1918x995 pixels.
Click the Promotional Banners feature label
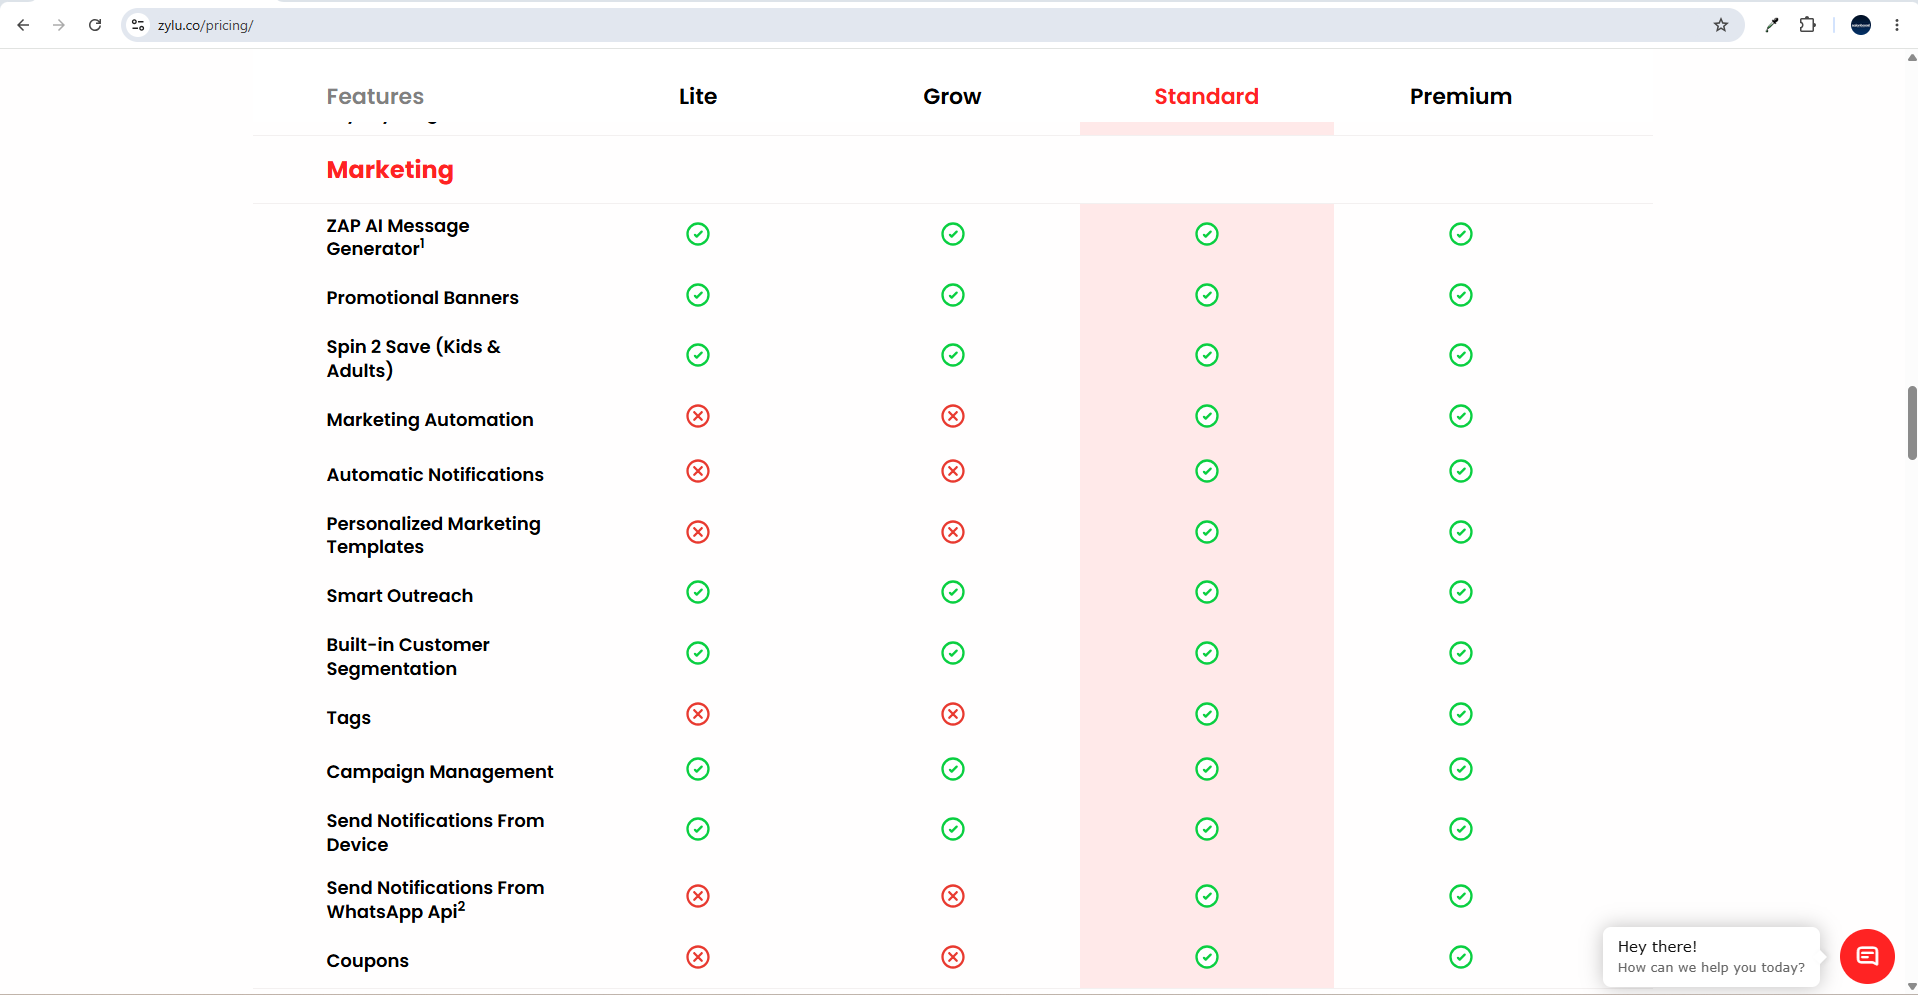(422, 298)
